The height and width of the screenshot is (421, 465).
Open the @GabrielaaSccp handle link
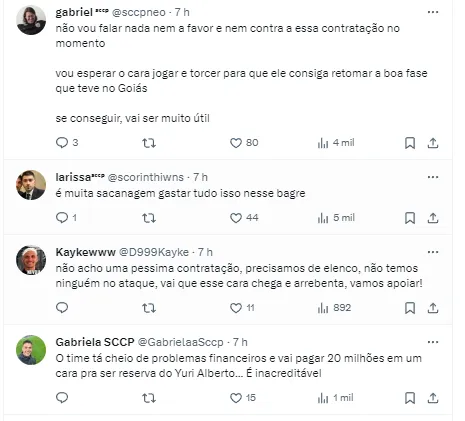(180, 342)
